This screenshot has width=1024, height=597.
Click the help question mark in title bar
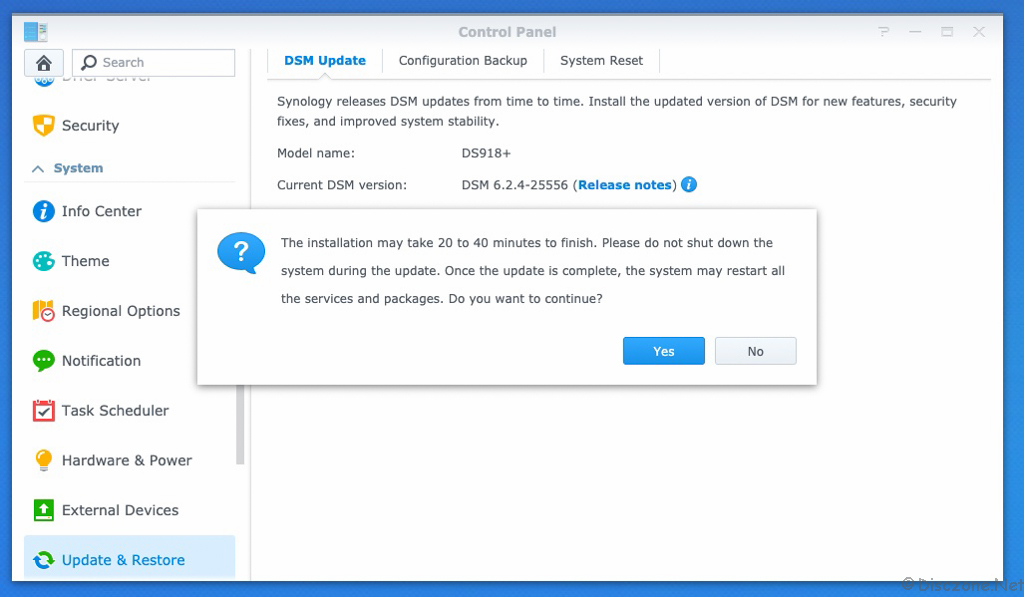coord(884,31)
